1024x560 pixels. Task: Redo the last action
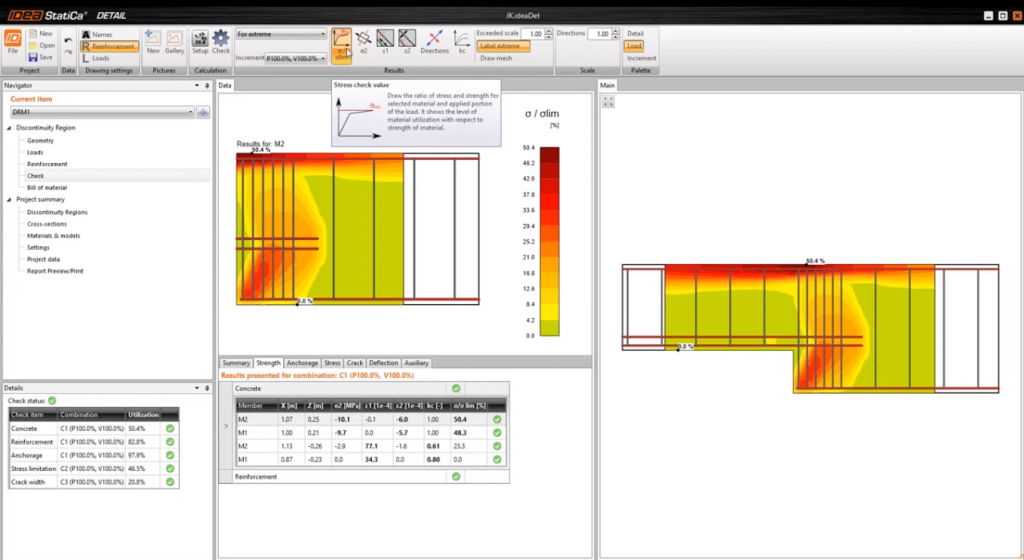pos(68,52)
